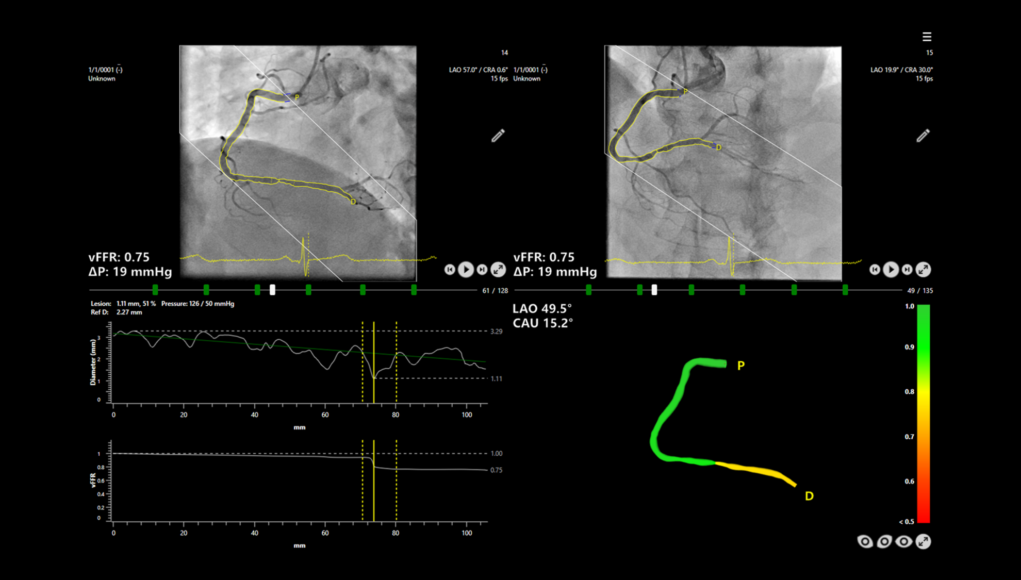Click the 0.75 value on vFFR graph
Screen dimensions: 1021x580
coord(496,470)
